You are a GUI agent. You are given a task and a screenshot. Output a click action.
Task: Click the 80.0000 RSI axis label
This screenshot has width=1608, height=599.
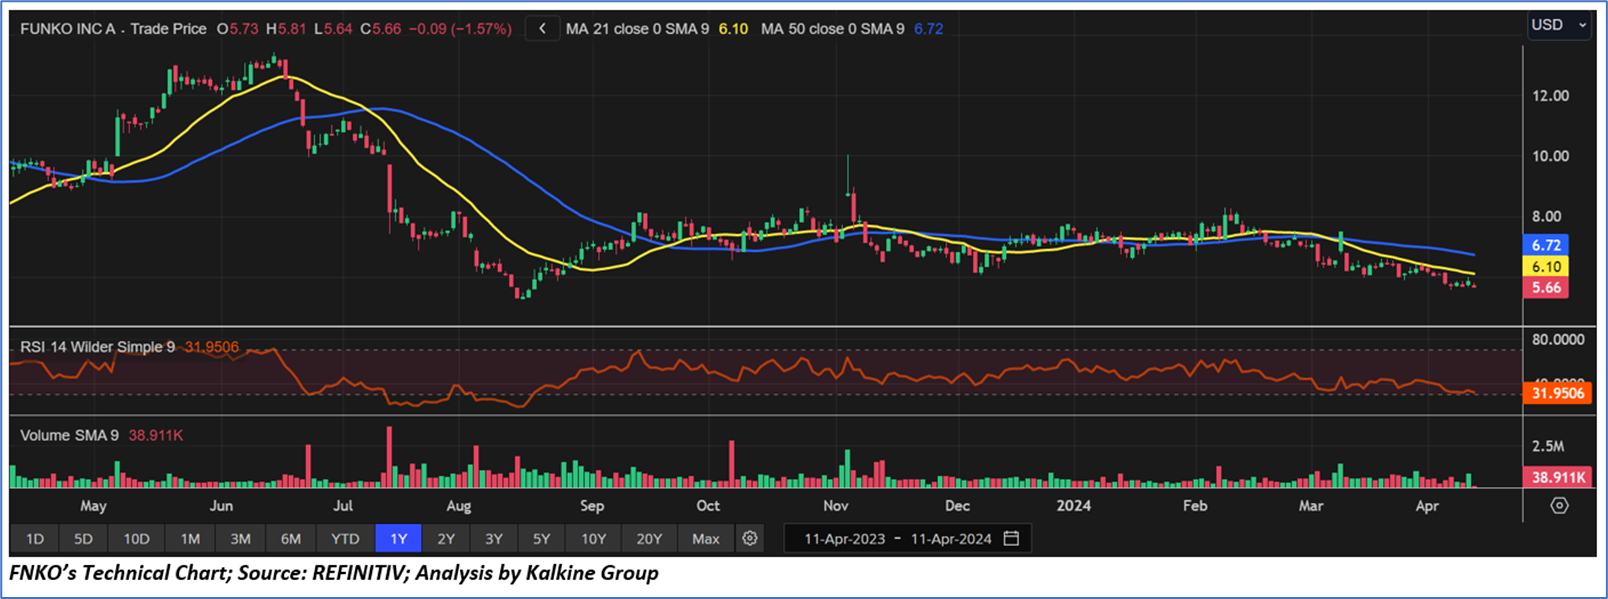1558,340
